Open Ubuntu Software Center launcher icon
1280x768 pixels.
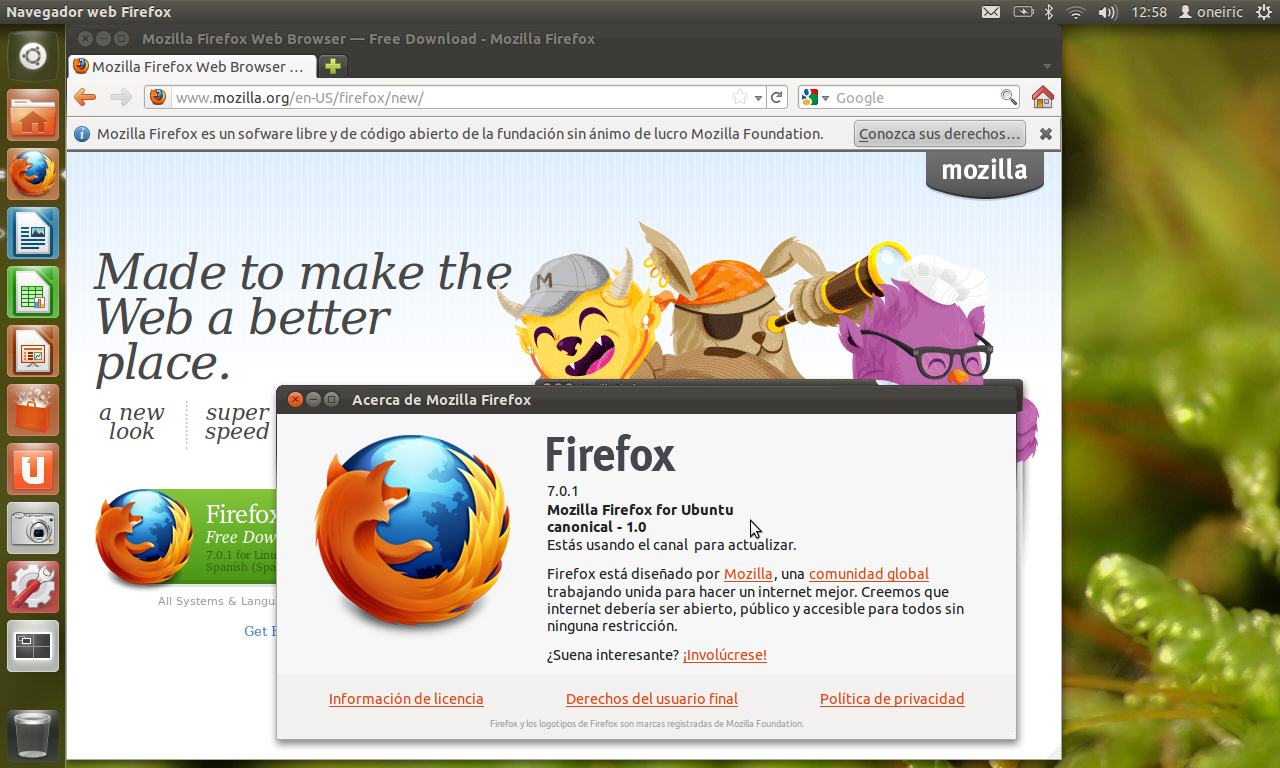(x=33, y=410)
